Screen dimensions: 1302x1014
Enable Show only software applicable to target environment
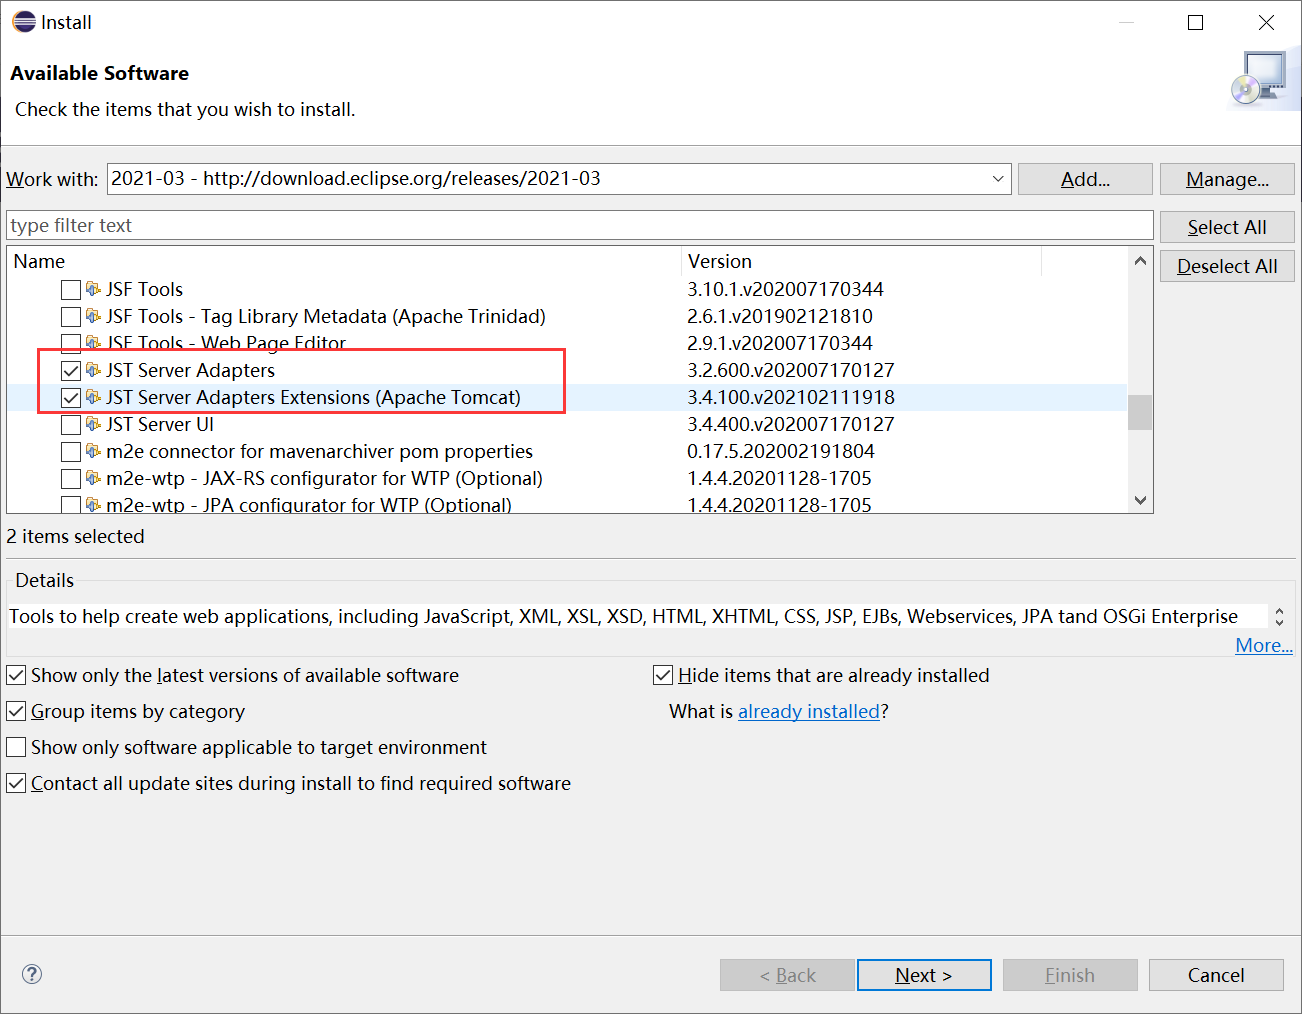pos(16,747)
